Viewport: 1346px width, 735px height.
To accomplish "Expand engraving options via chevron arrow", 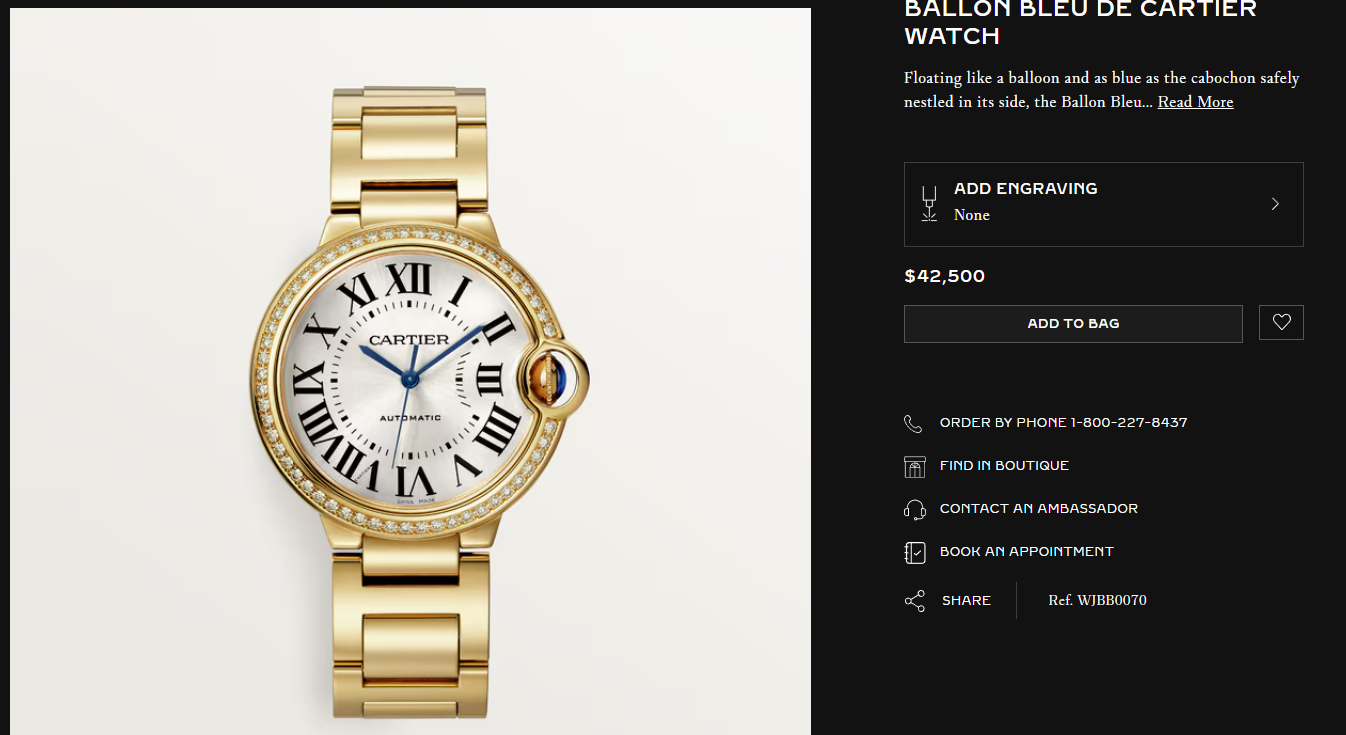I will (1275, 204).
